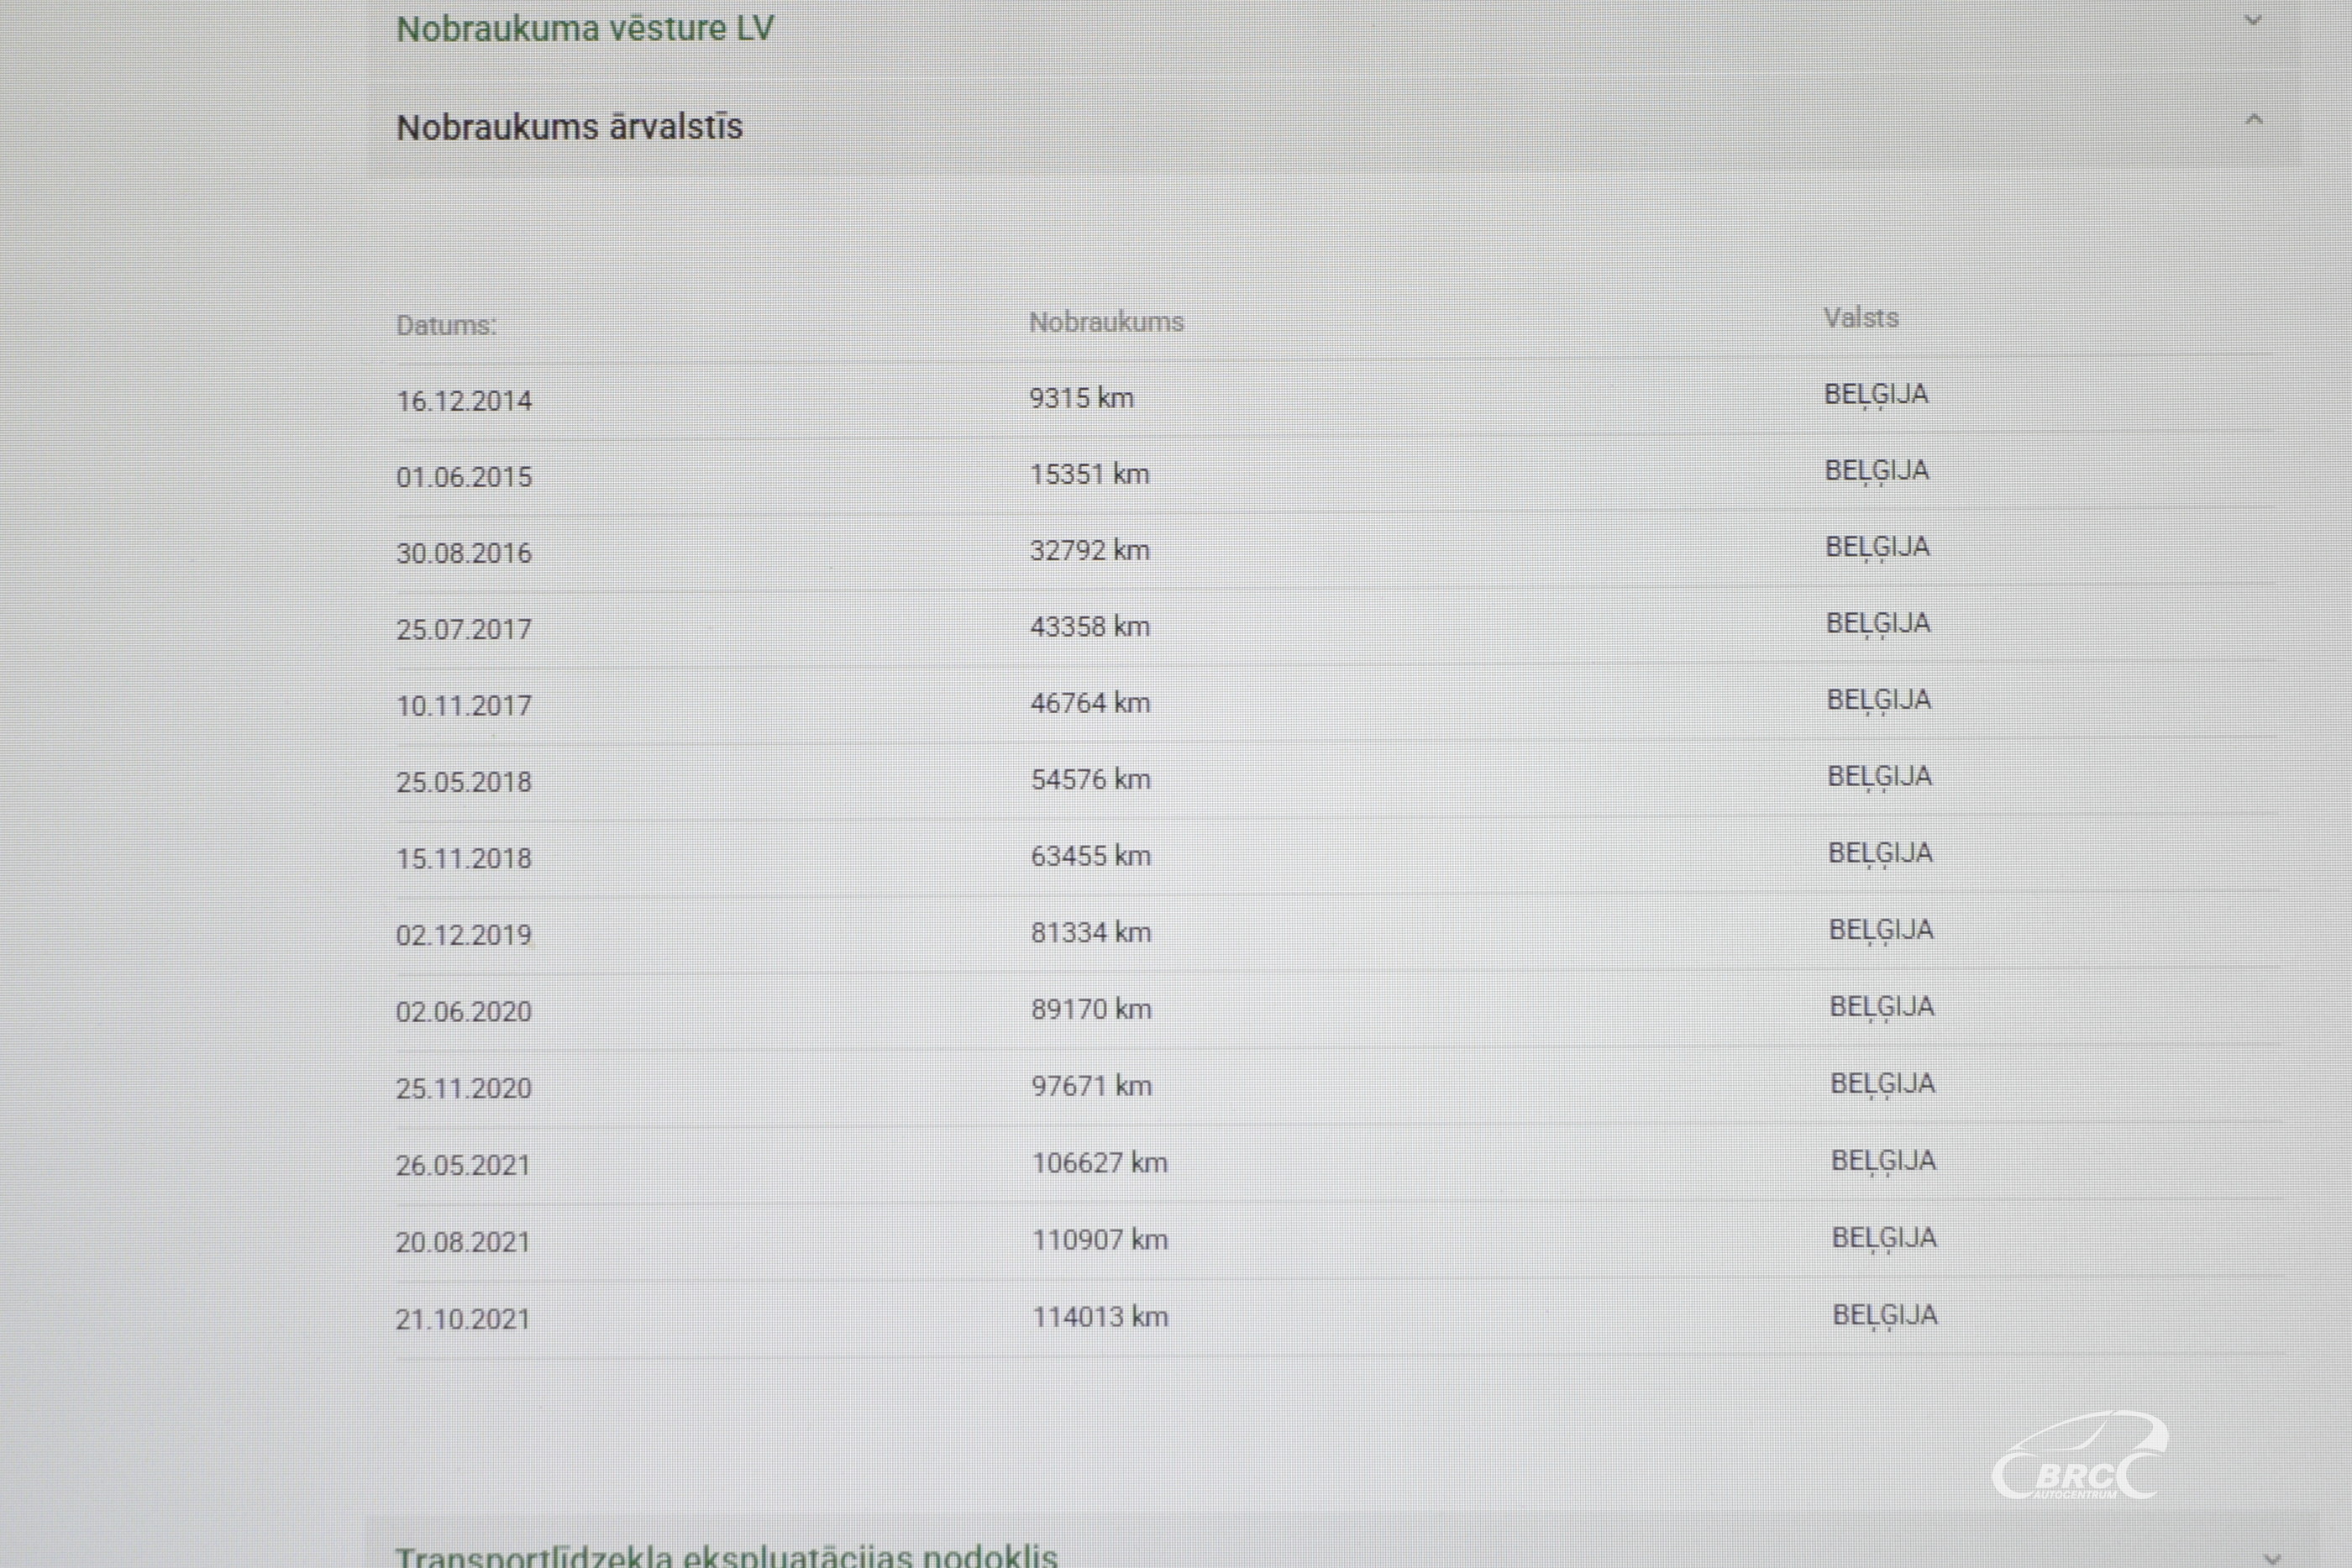Viewport: 2352px width, 1568px height.
Task: Click mileage value 9315 km
Action: point(1082,398)
